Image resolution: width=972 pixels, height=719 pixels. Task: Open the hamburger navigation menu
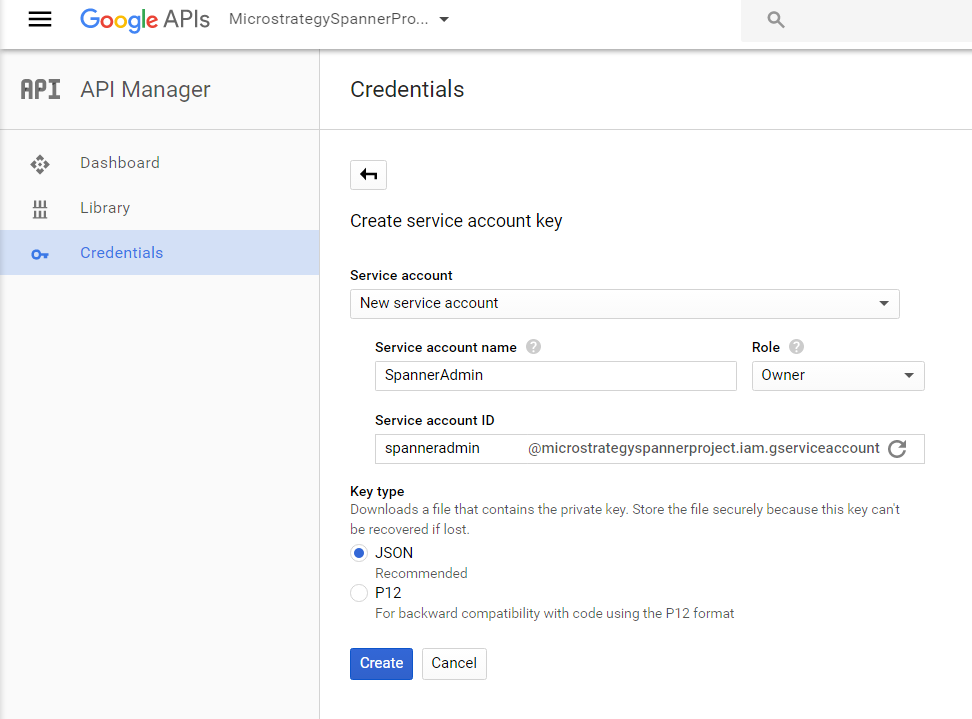(40, 19)
